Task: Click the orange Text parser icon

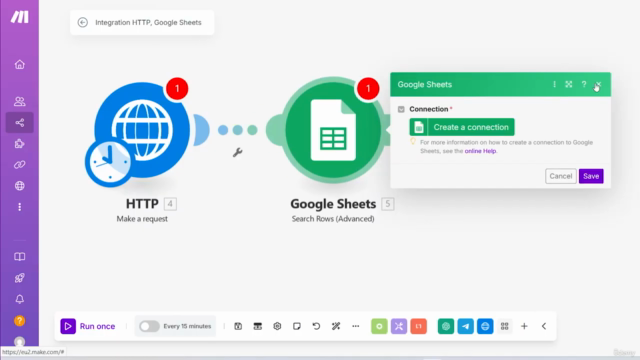Action: (418, 326)
